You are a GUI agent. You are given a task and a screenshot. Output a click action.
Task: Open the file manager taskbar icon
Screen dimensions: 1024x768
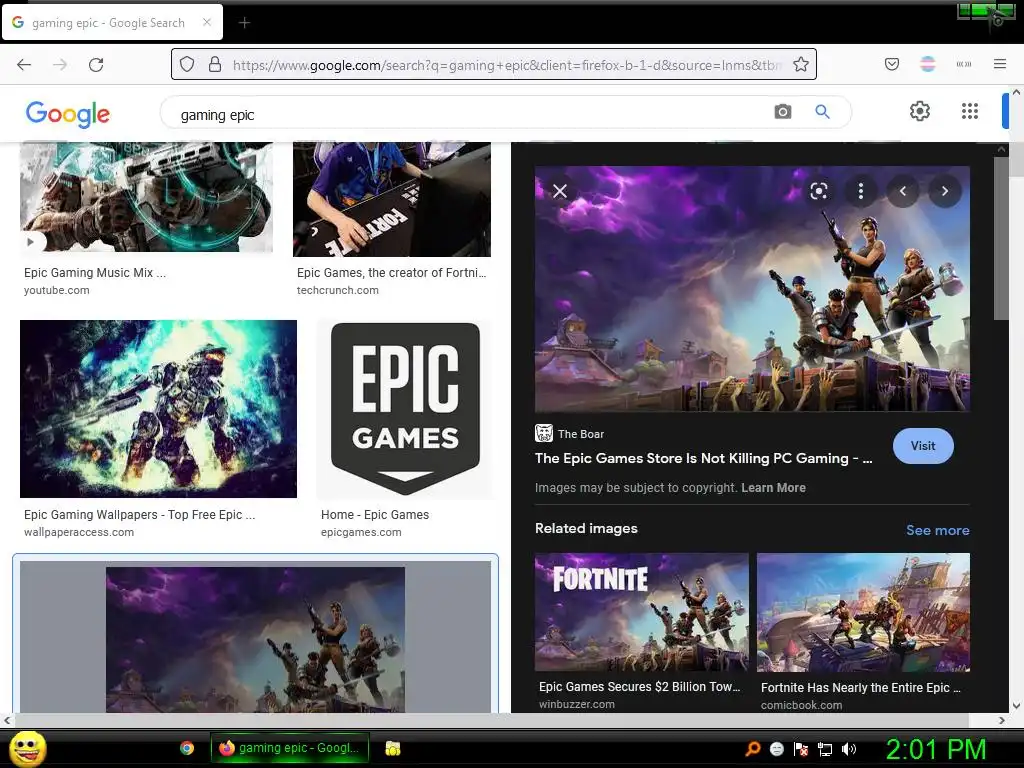392,748
